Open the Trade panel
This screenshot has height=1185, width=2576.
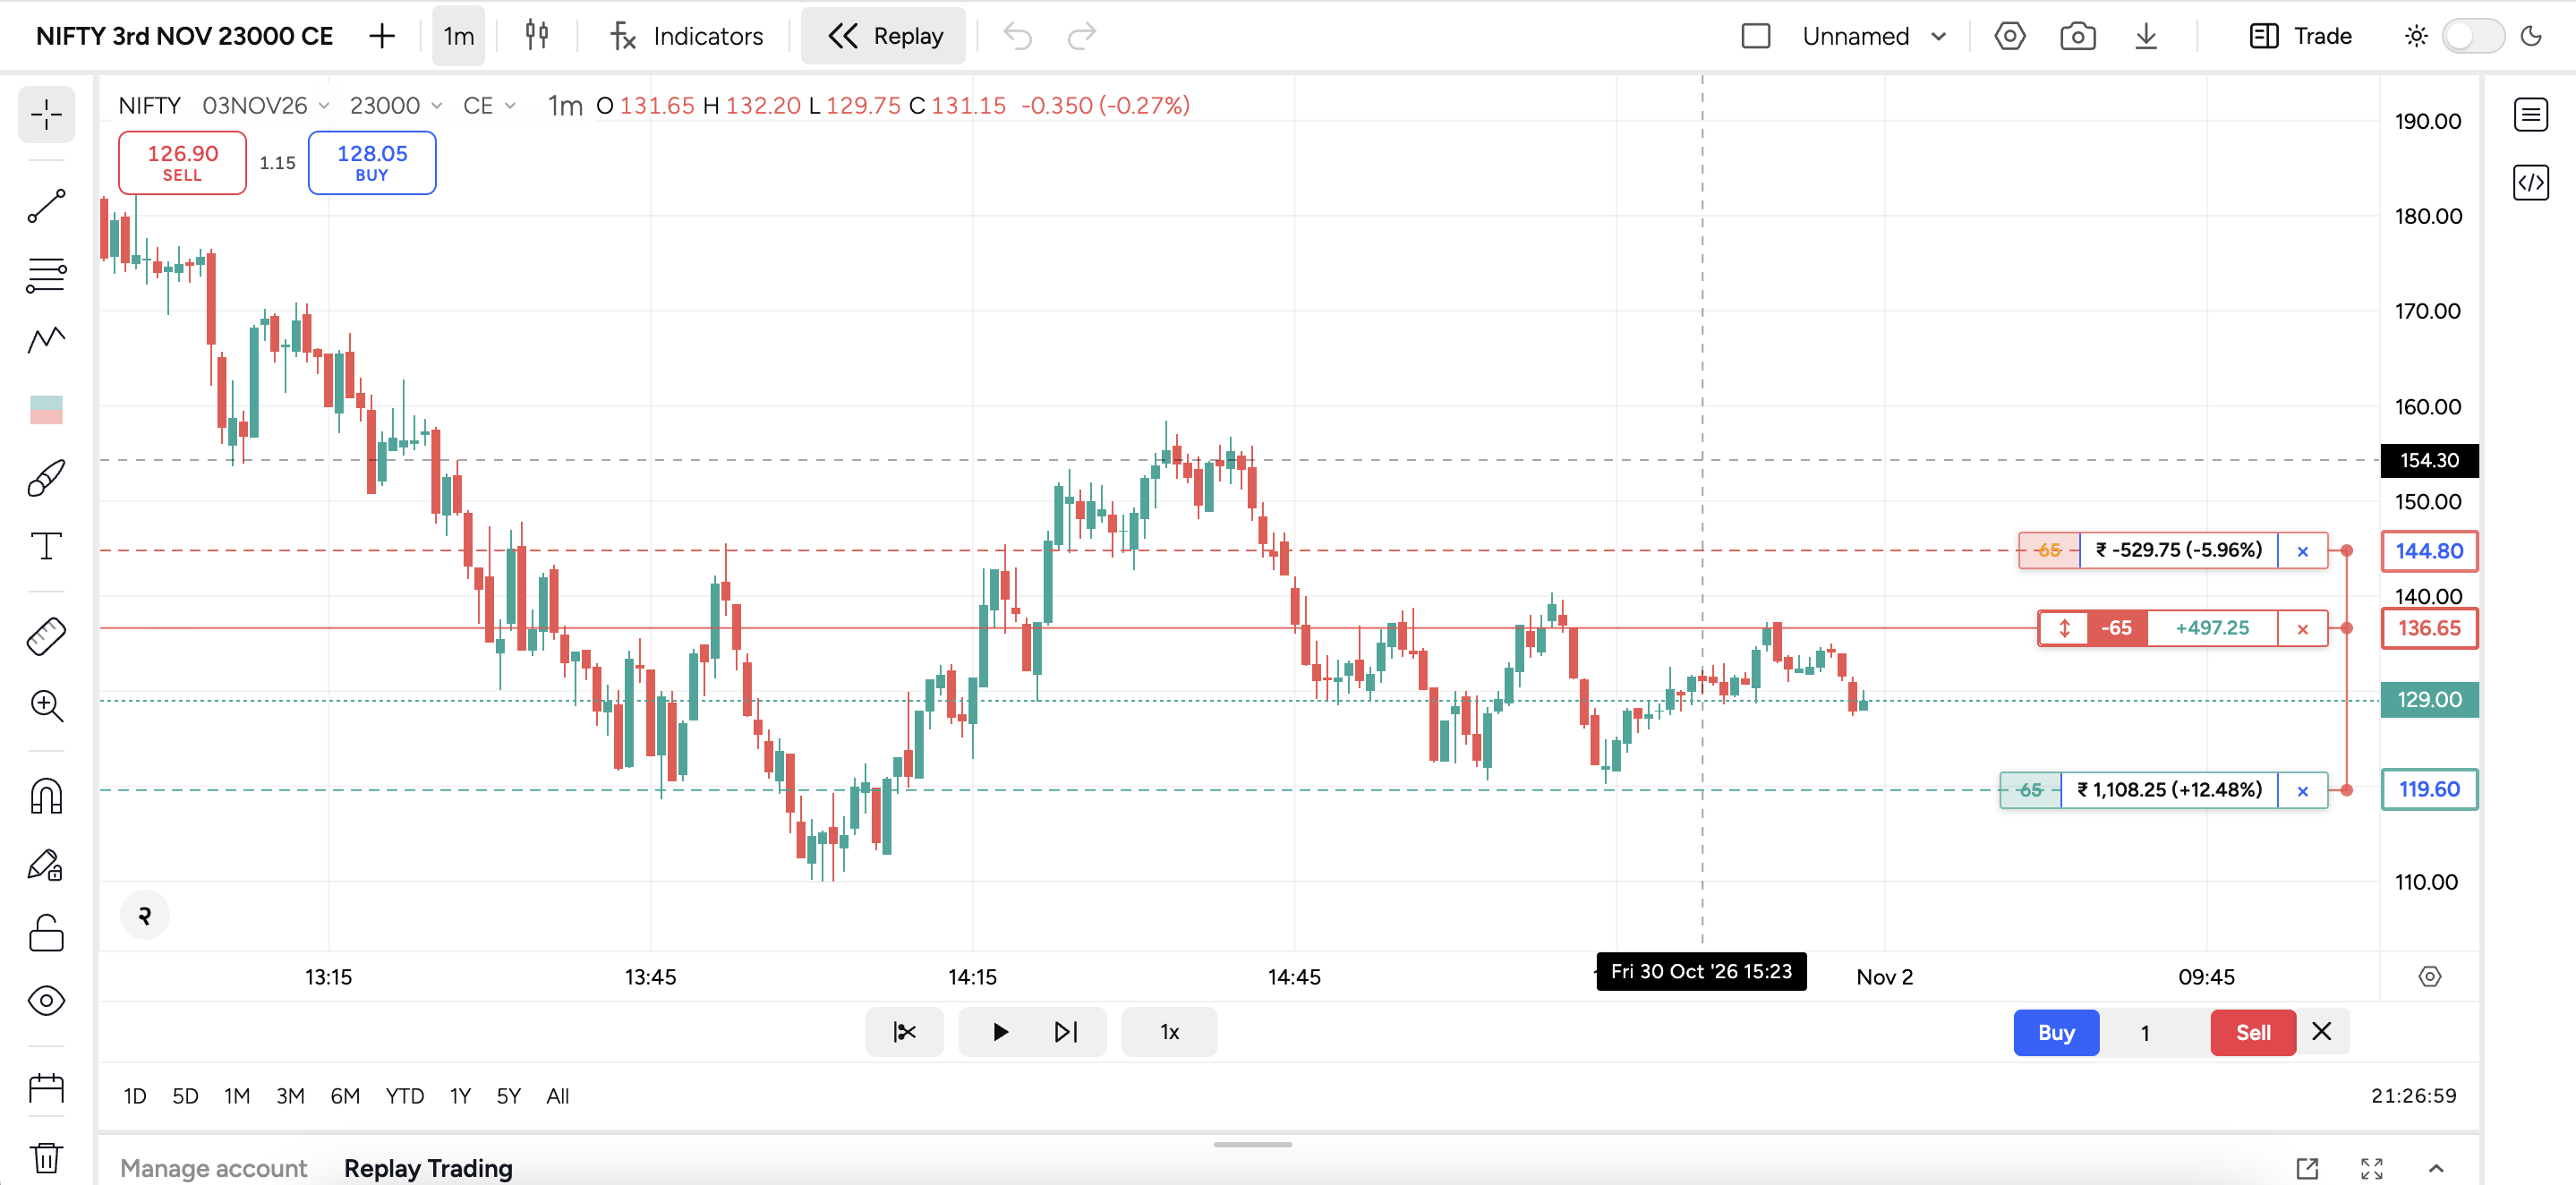click(x=2301, y=36)
